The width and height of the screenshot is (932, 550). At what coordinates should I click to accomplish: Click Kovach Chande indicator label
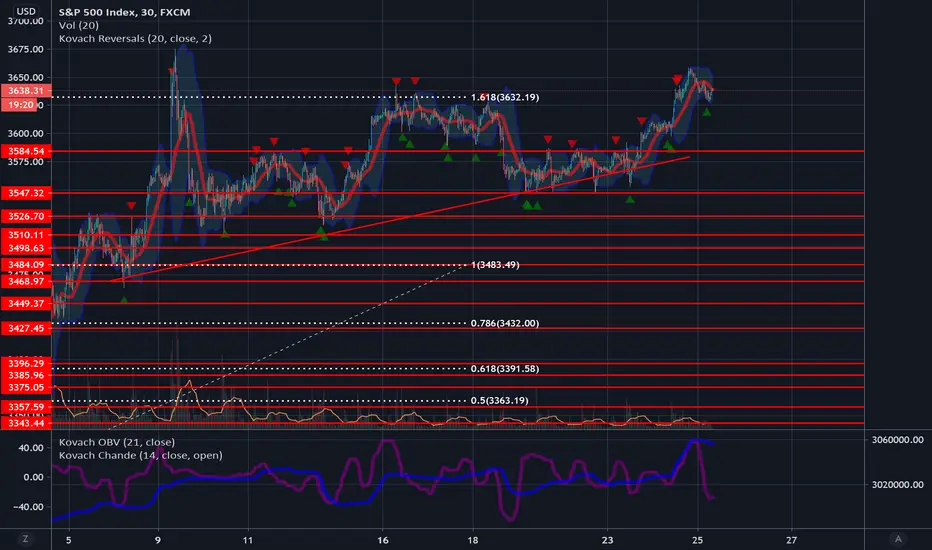pos(140,455)
